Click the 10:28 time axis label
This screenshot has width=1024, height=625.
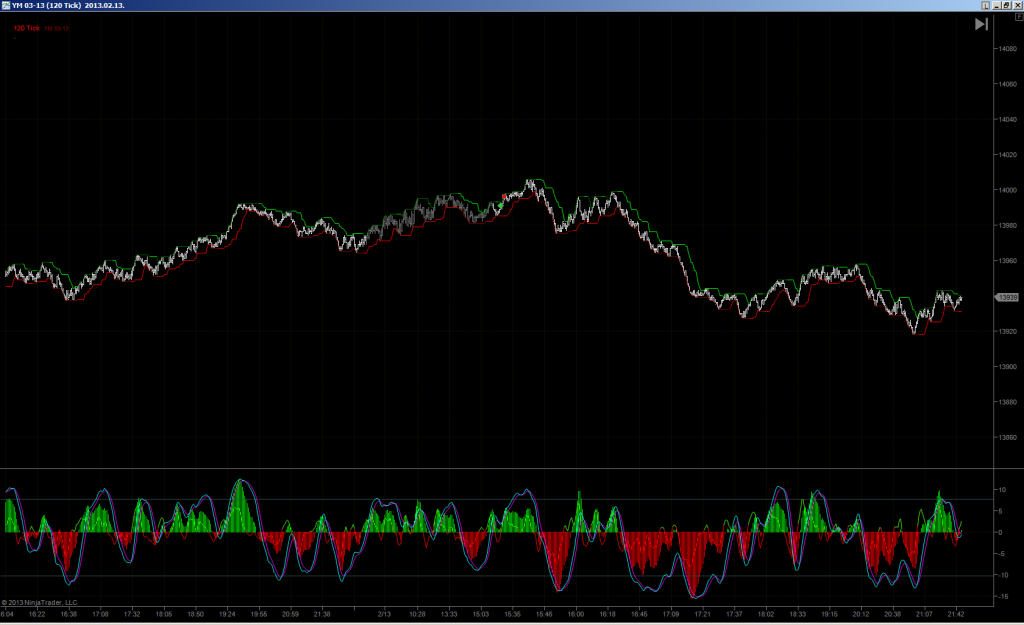tap(417, 614)
